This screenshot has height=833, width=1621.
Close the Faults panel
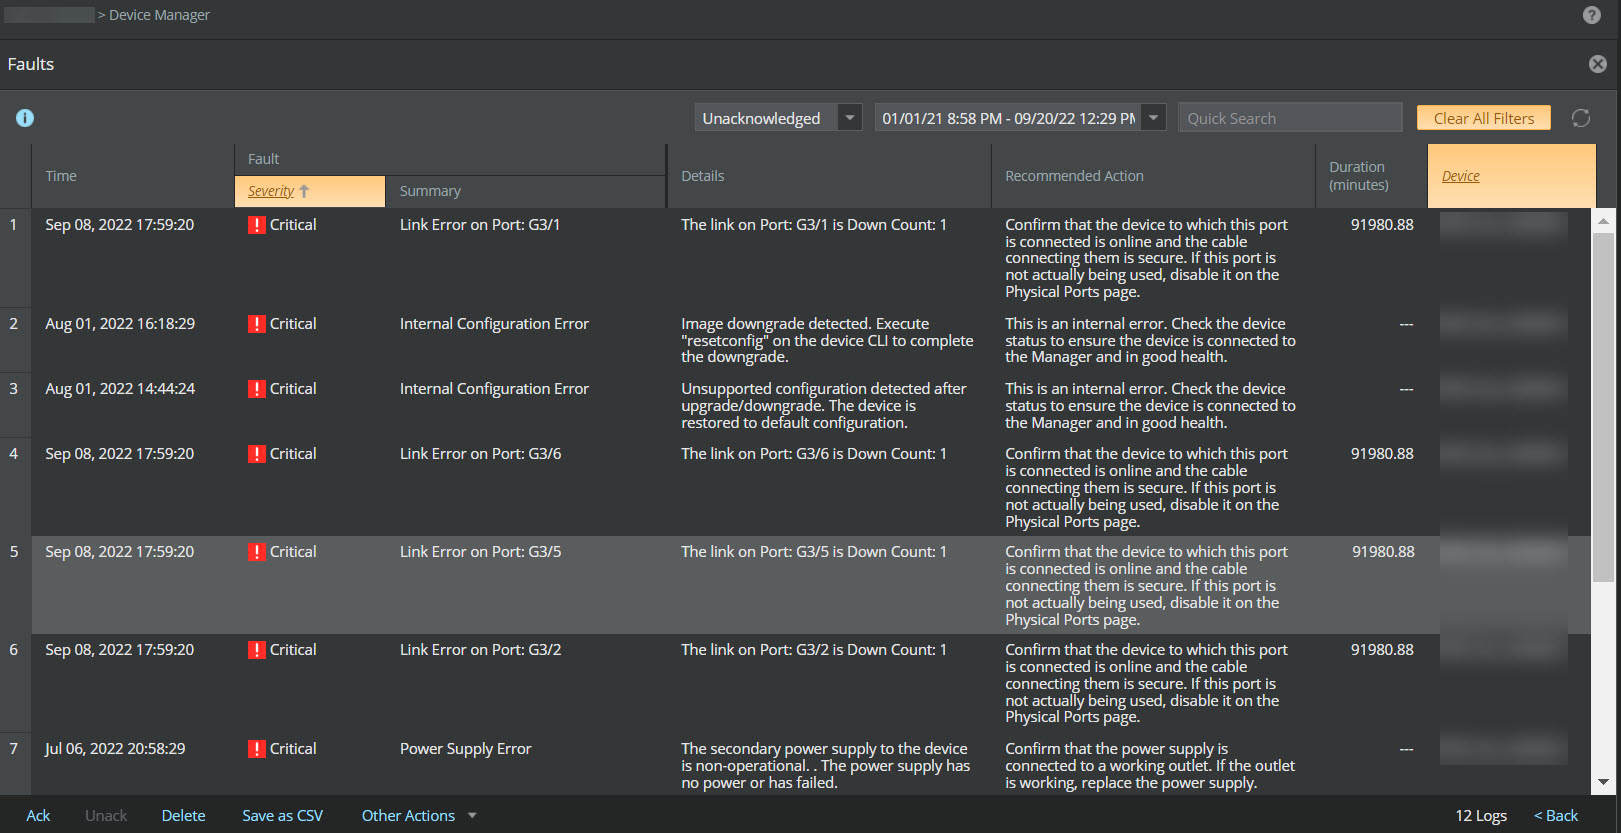1598,64
